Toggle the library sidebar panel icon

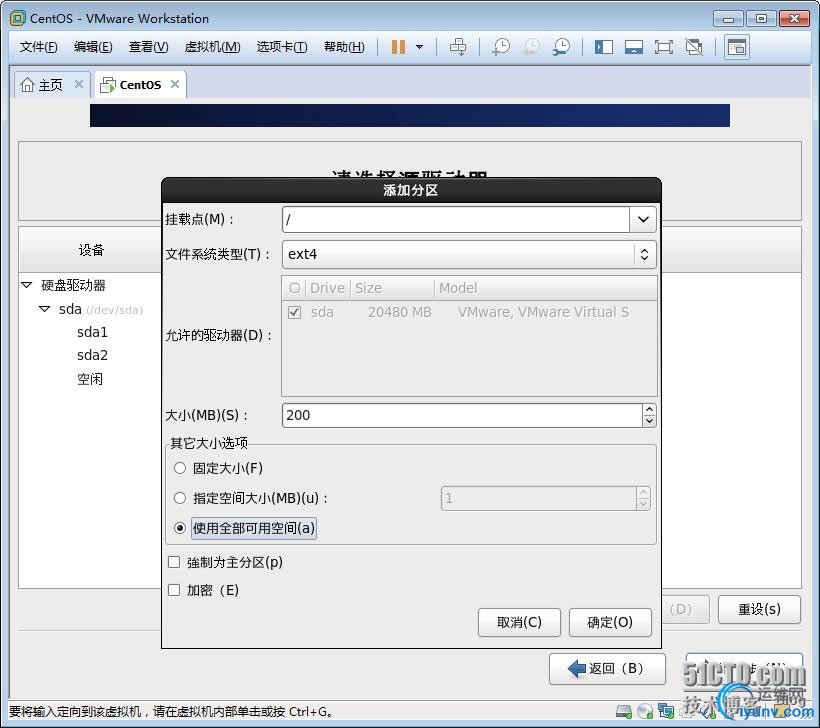603,47
